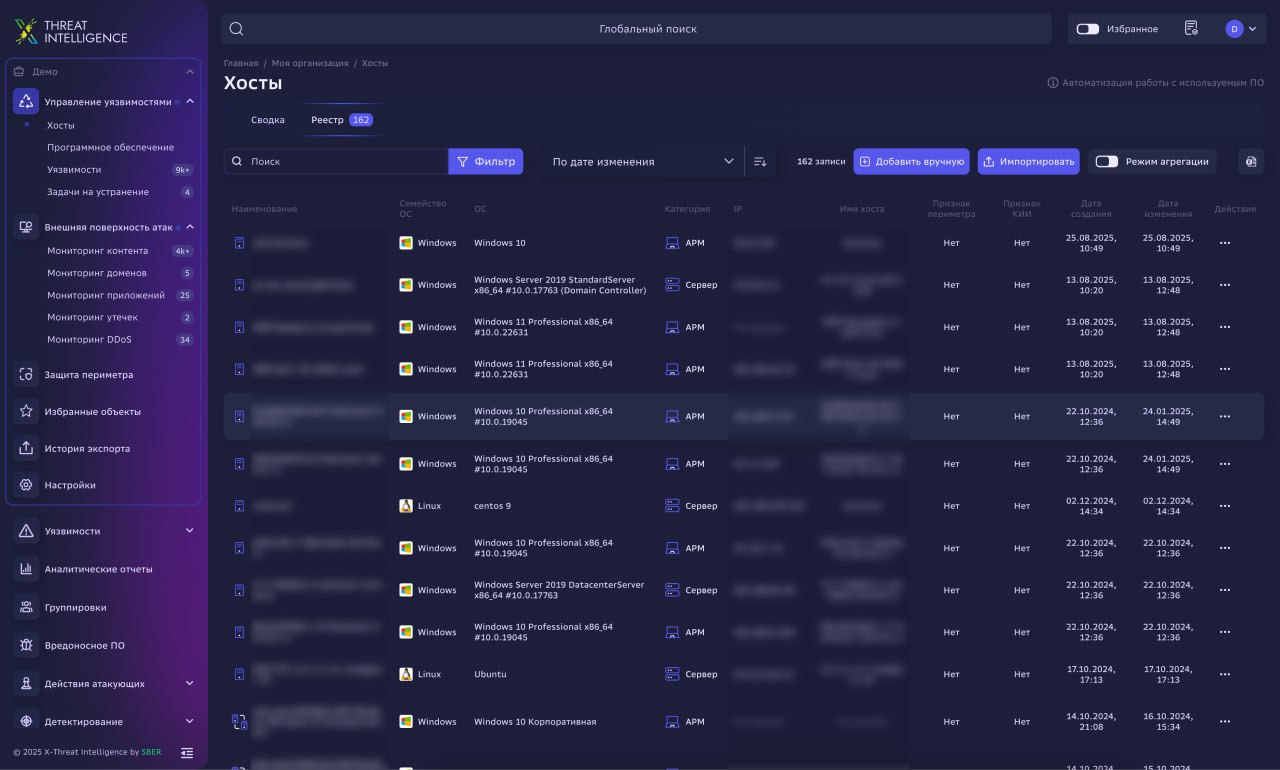This screenshot has width=1280, height=770.
Task: Switch to the Сводка tab
Action: pyautogui.click(x=267, y=120)
